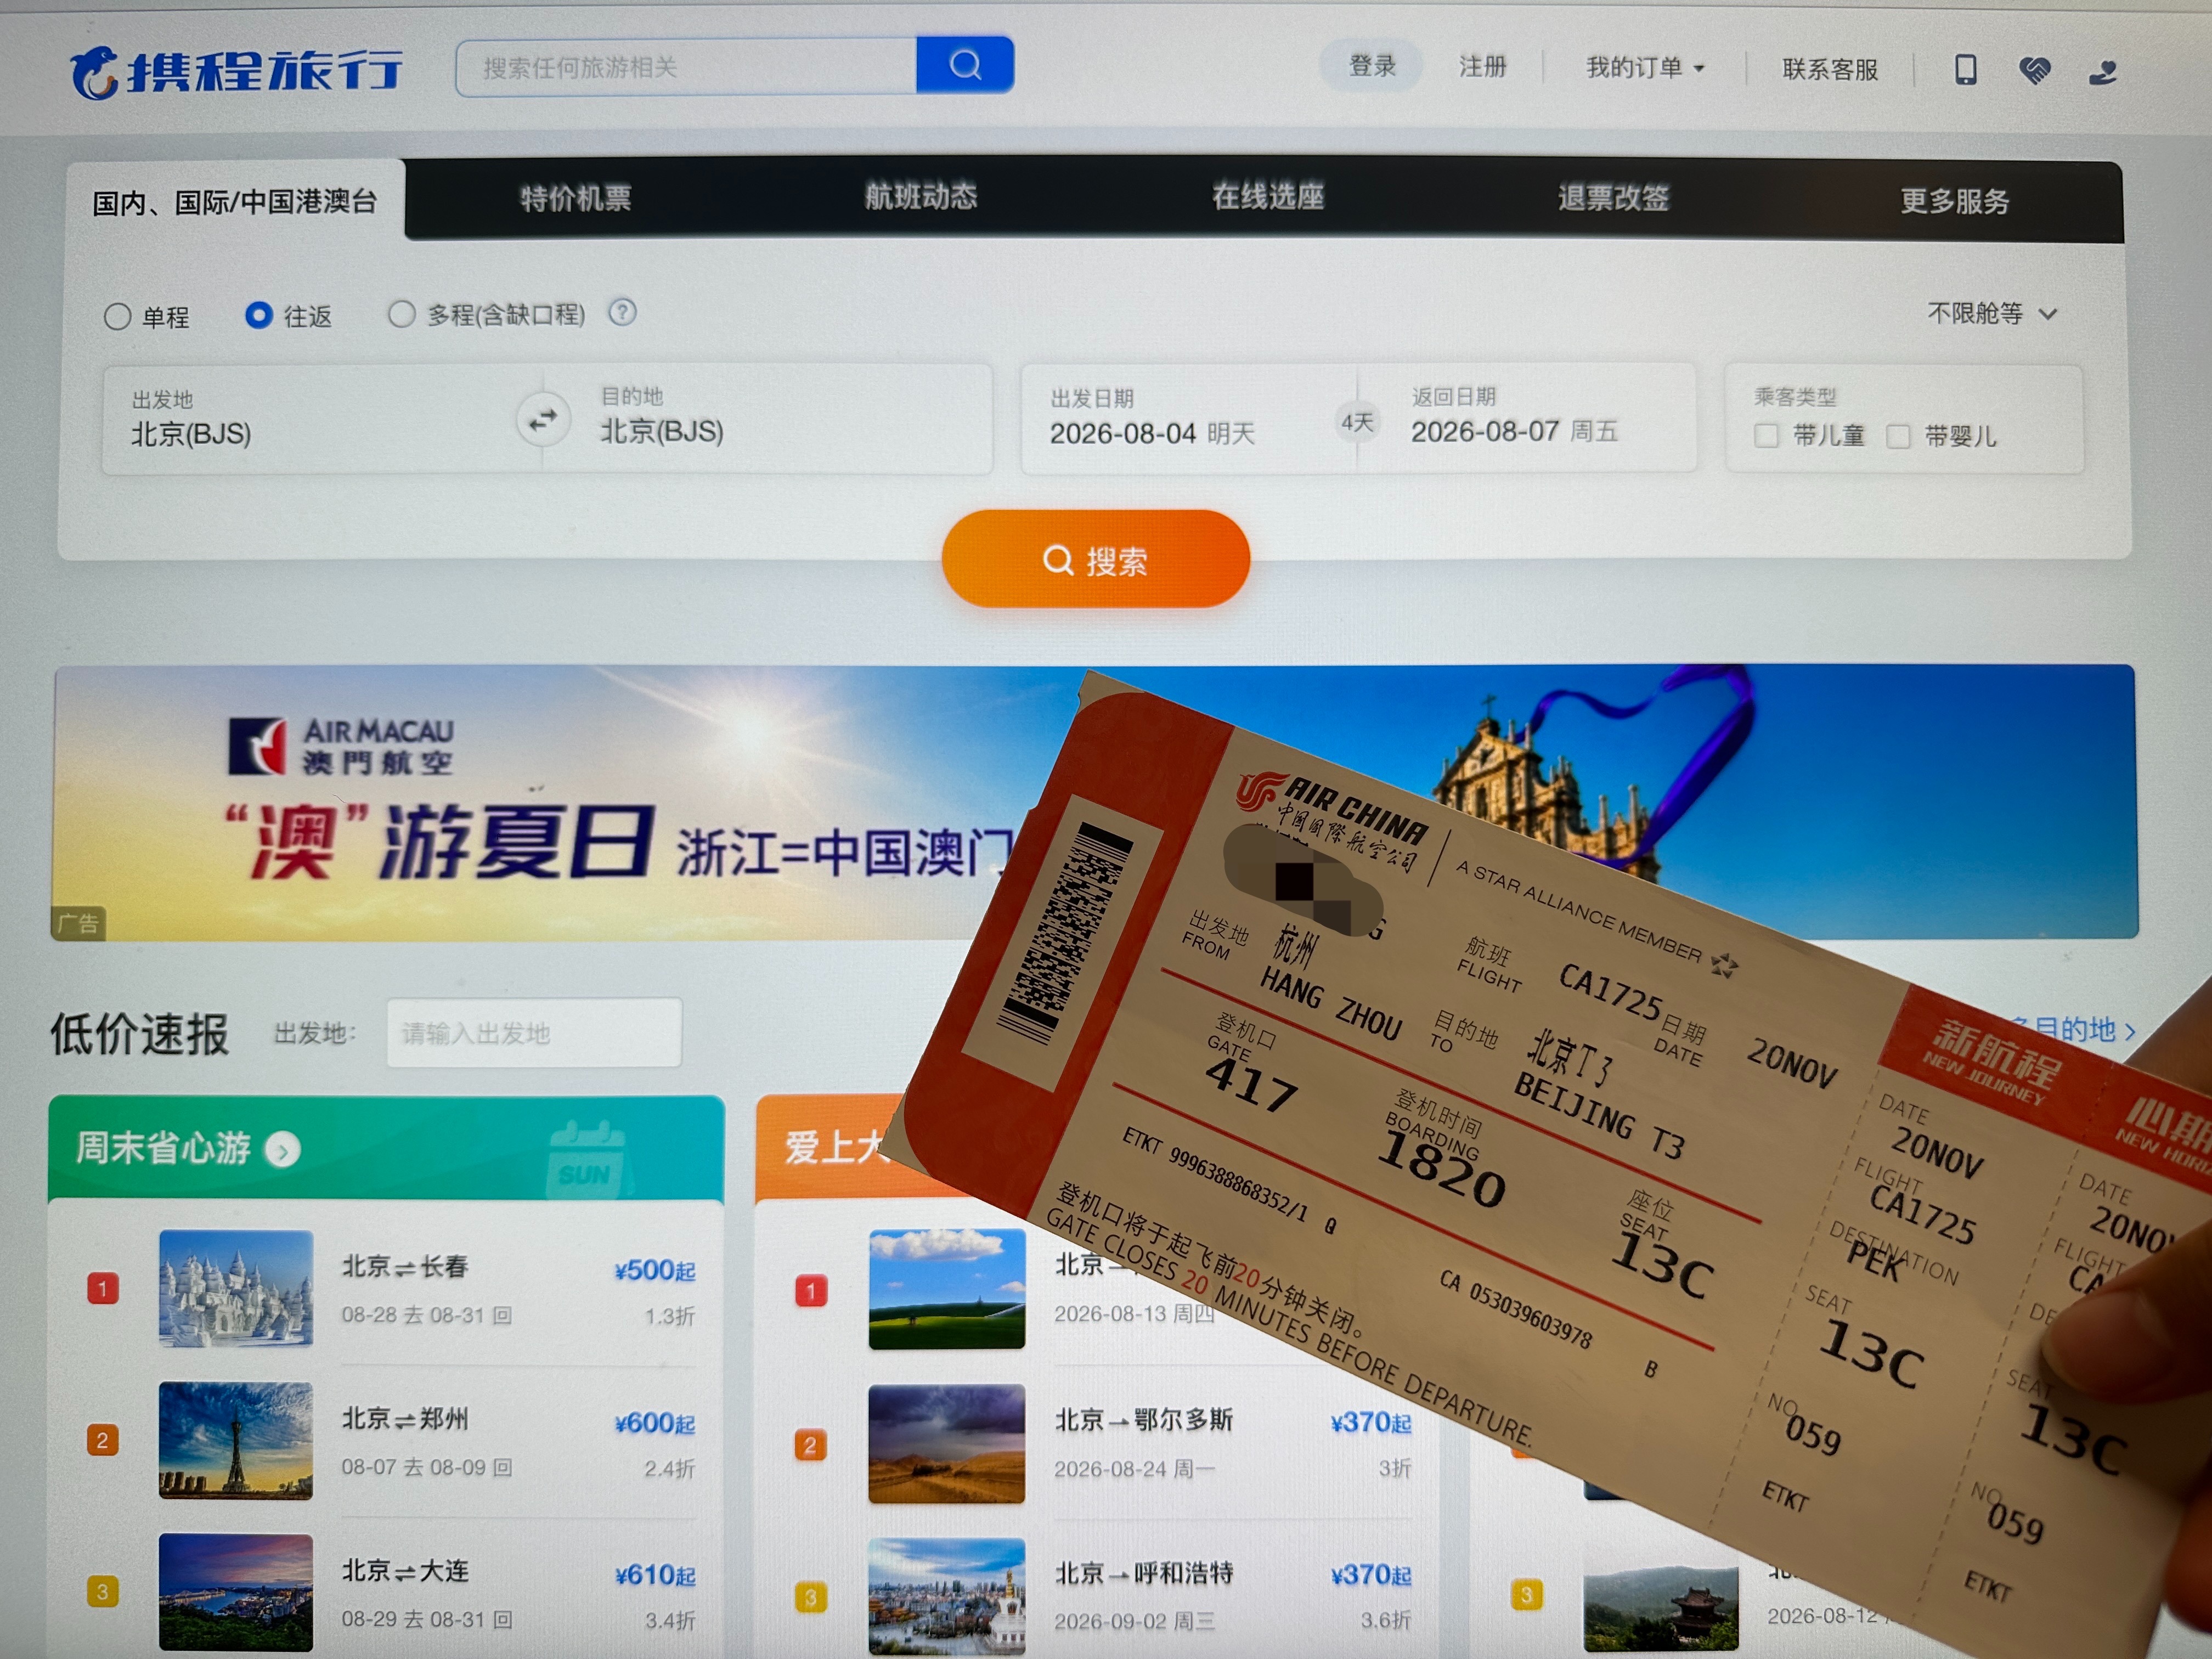Click the 周末省心游 card header
Image resolution: width=2212 pixels, height=1659 pixels.
(387, 1148)
